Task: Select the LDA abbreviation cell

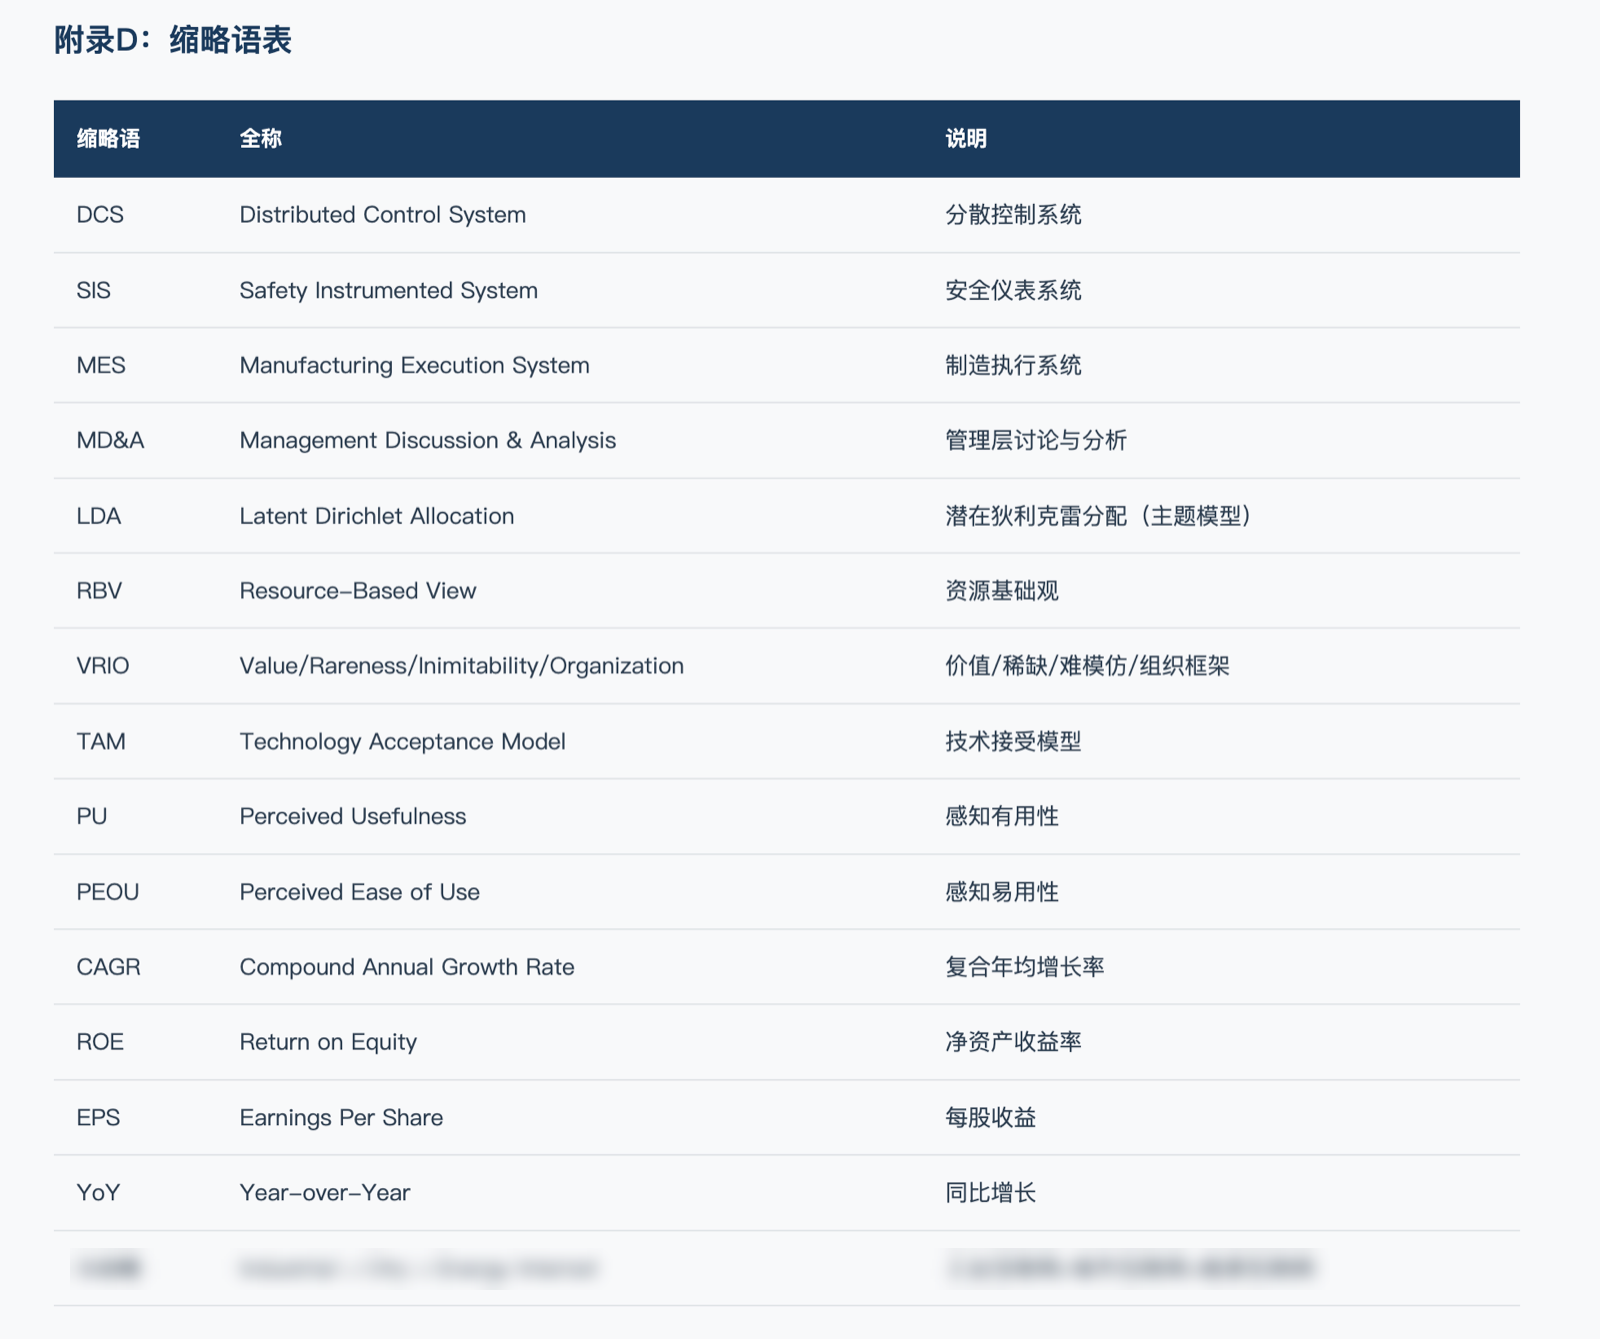Action: 99,516
